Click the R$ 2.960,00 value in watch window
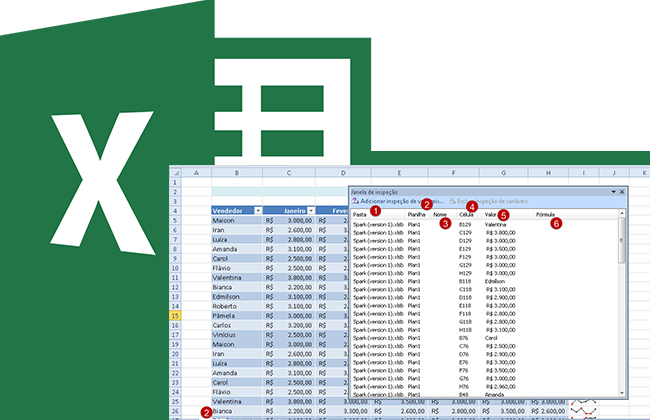Image resolution: width=650 pixels, height=420 pixels. click(x=501, y=386)
